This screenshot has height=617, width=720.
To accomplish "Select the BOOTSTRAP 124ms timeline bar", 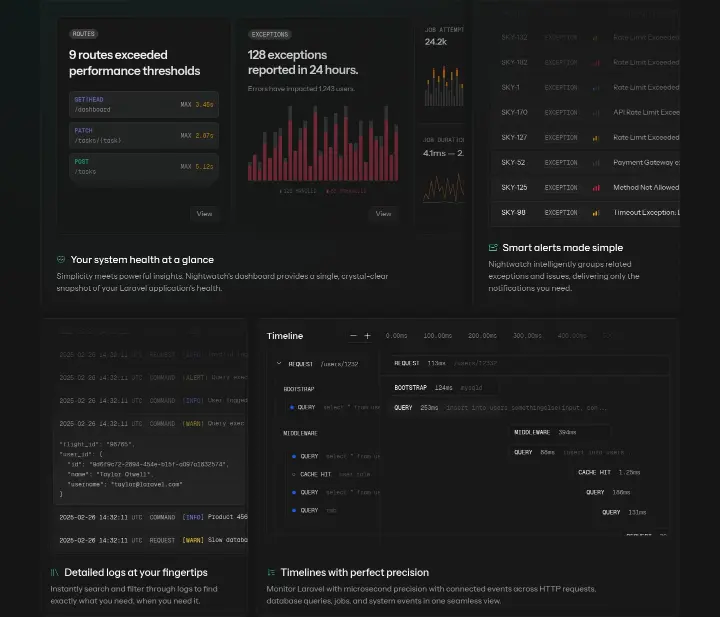I will 444,388.
